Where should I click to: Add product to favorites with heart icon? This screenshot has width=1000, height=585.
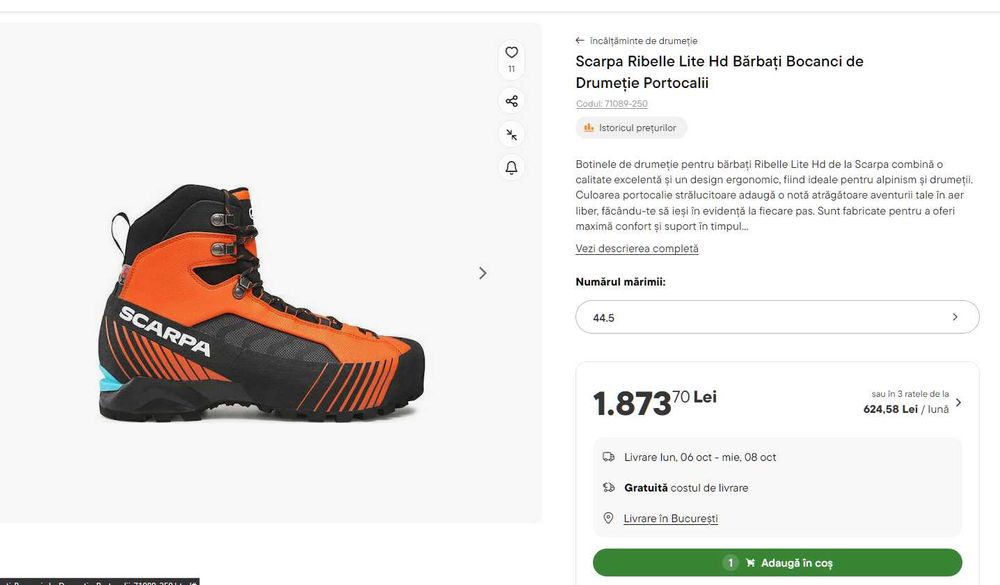[511, 53]
